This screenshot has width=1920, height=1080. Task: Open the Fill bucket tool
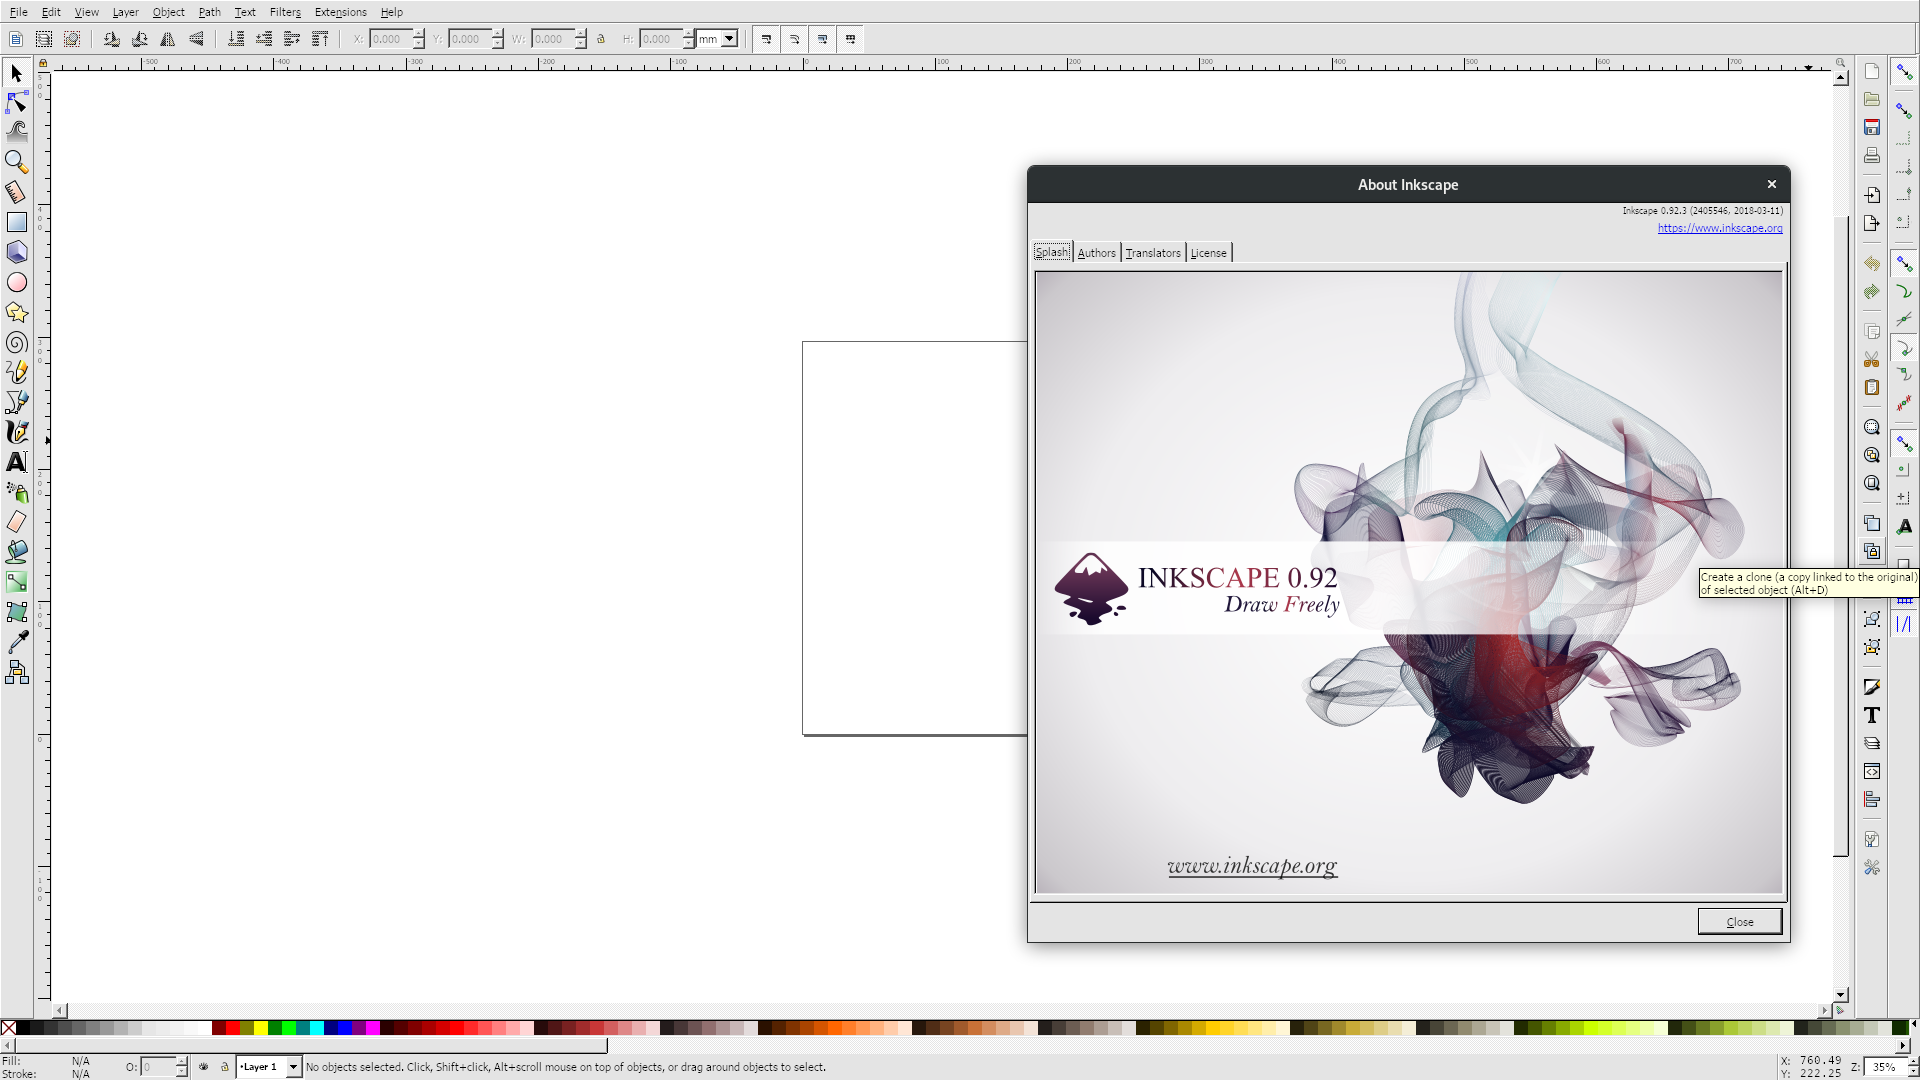point(16,551)
